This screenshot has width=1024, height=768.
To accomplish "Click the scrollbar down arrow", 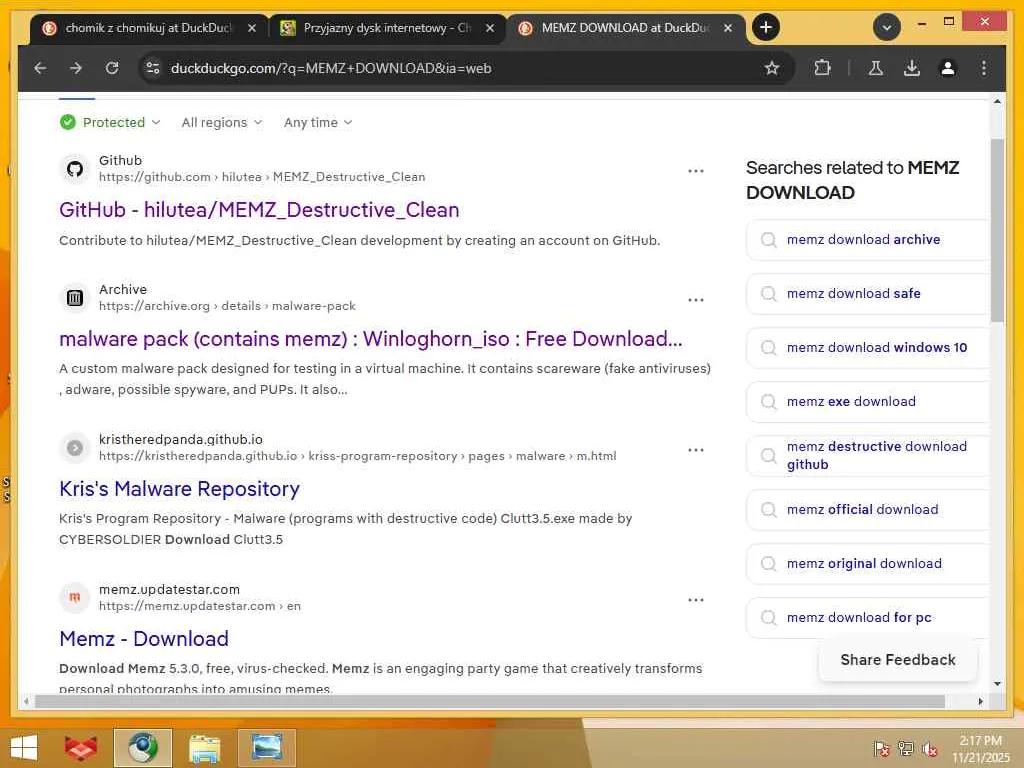I will (x=997, y=684).
